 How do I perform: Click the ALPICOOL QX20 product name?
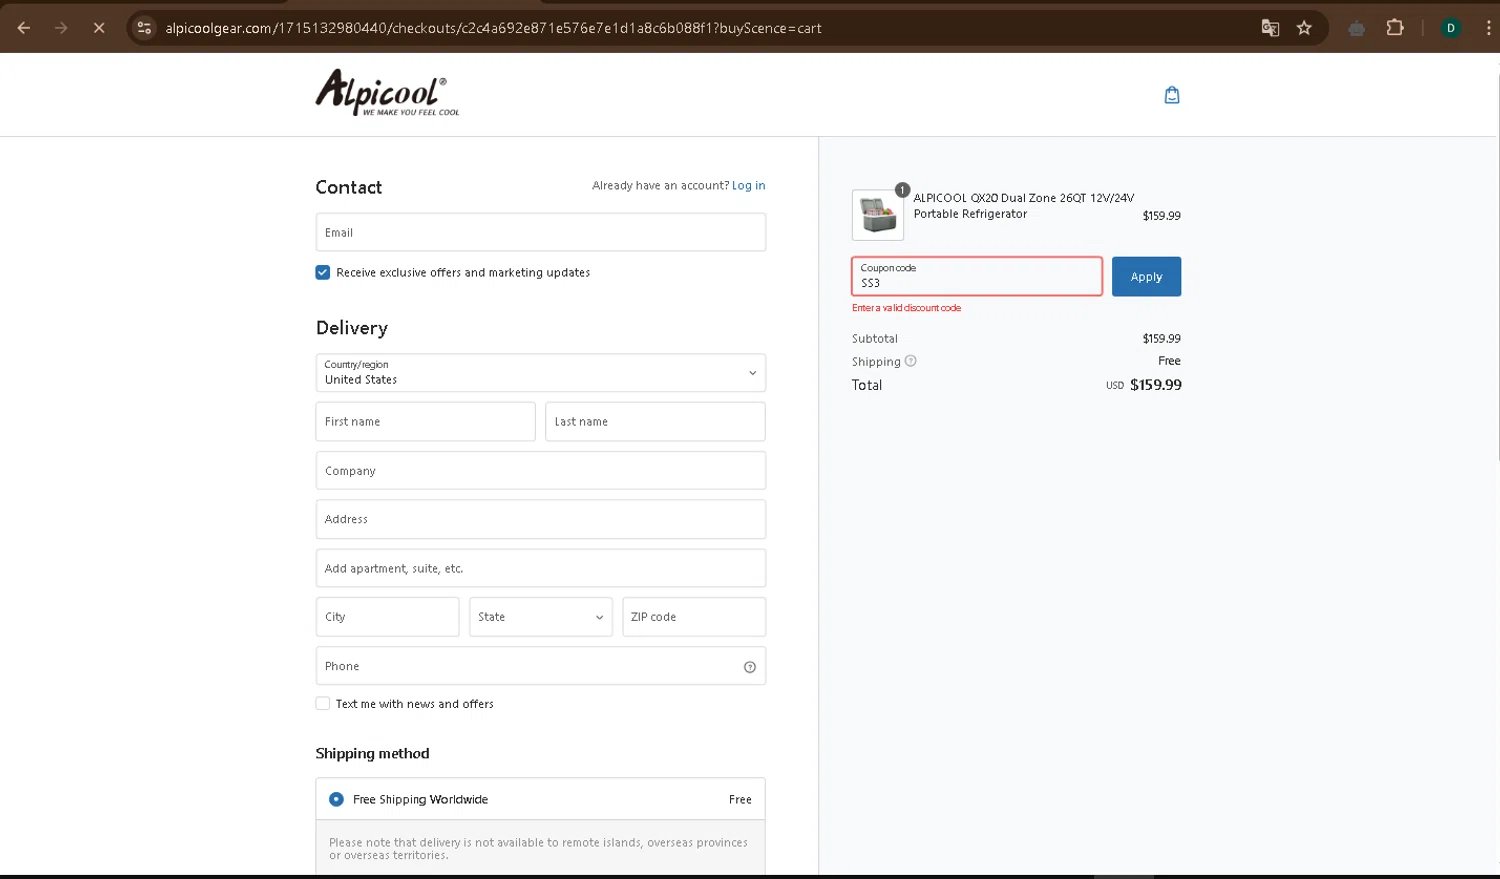coord(1023,206)
